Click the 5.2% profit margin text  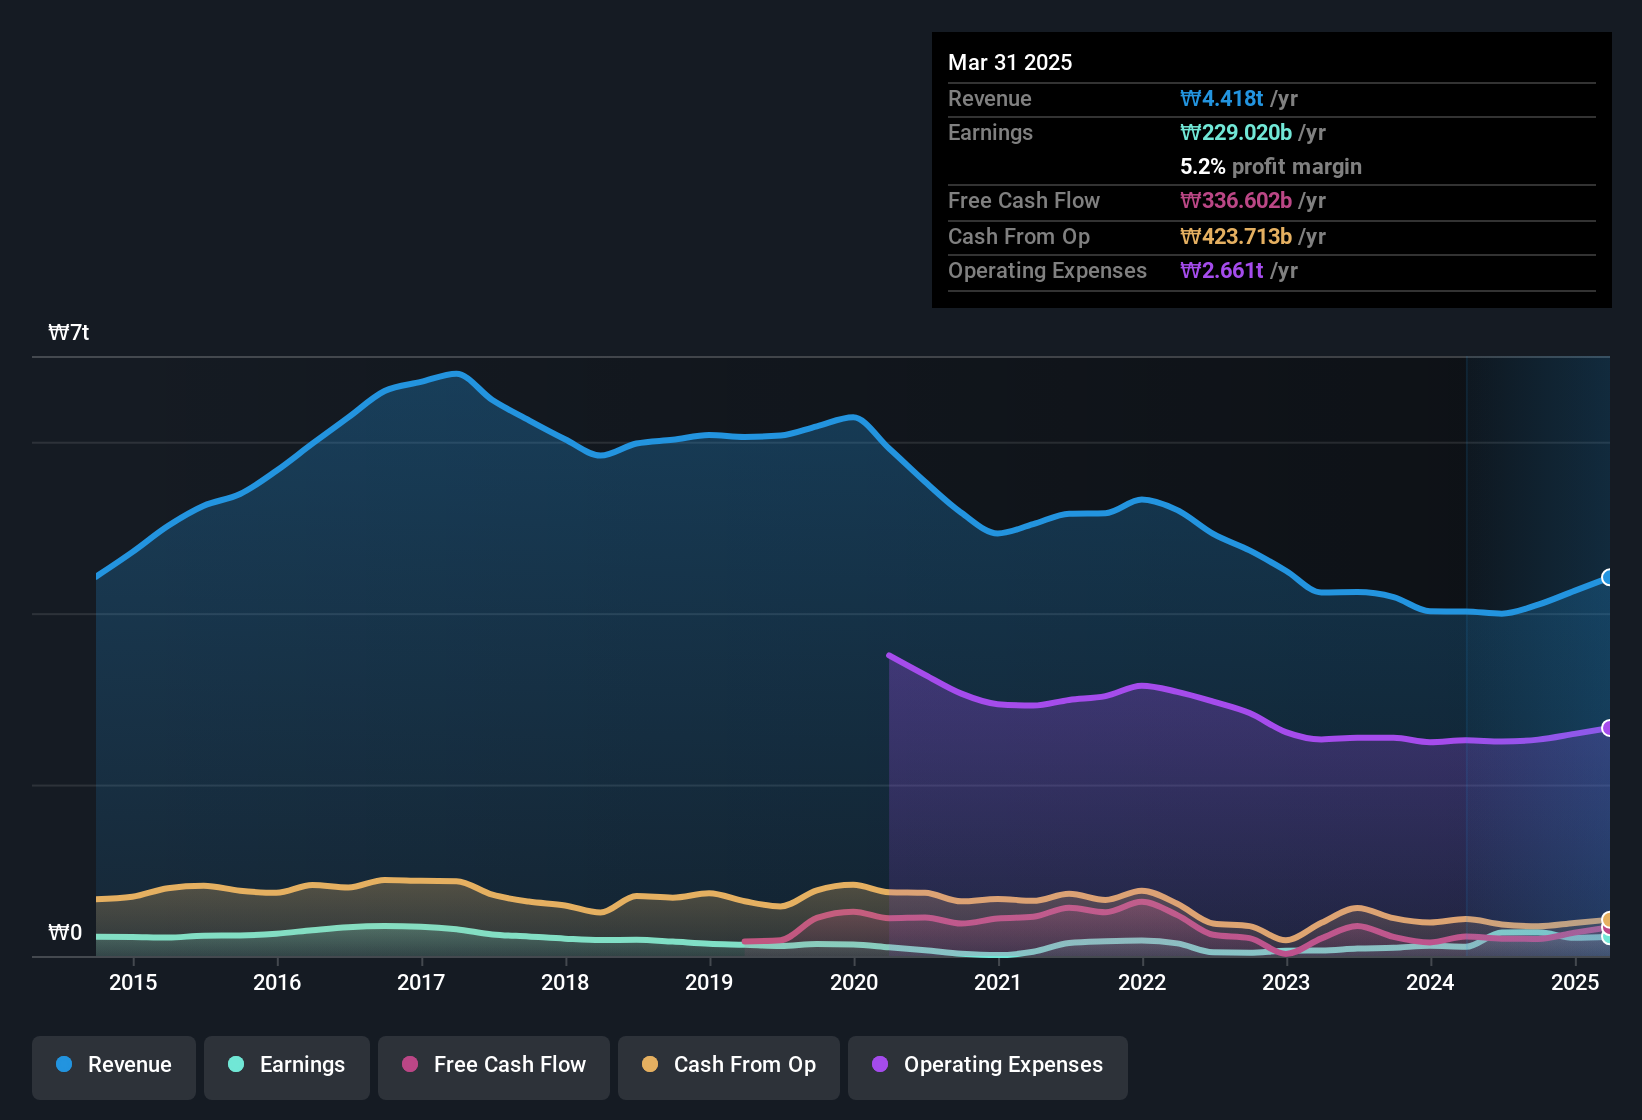tap(1270, 167)
